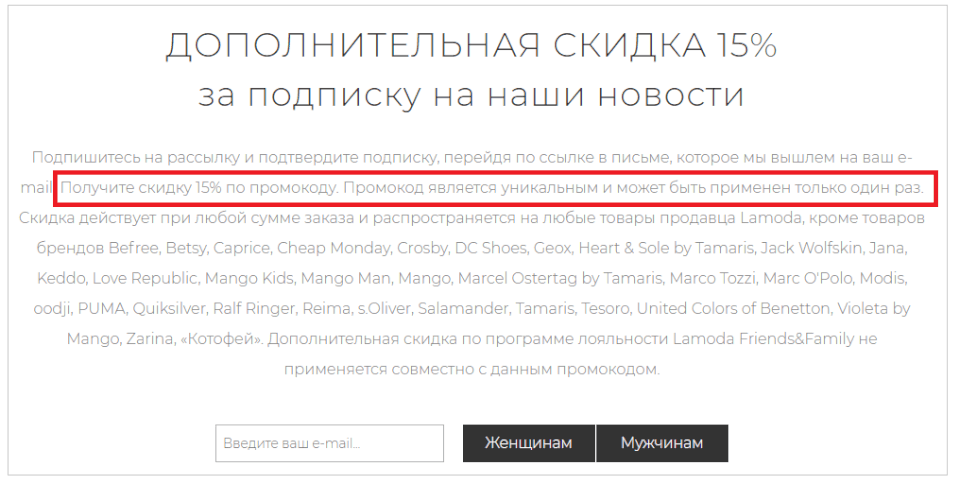Click the brand name PUMA
Screen dimensions: 960x484
pos(102,308)
